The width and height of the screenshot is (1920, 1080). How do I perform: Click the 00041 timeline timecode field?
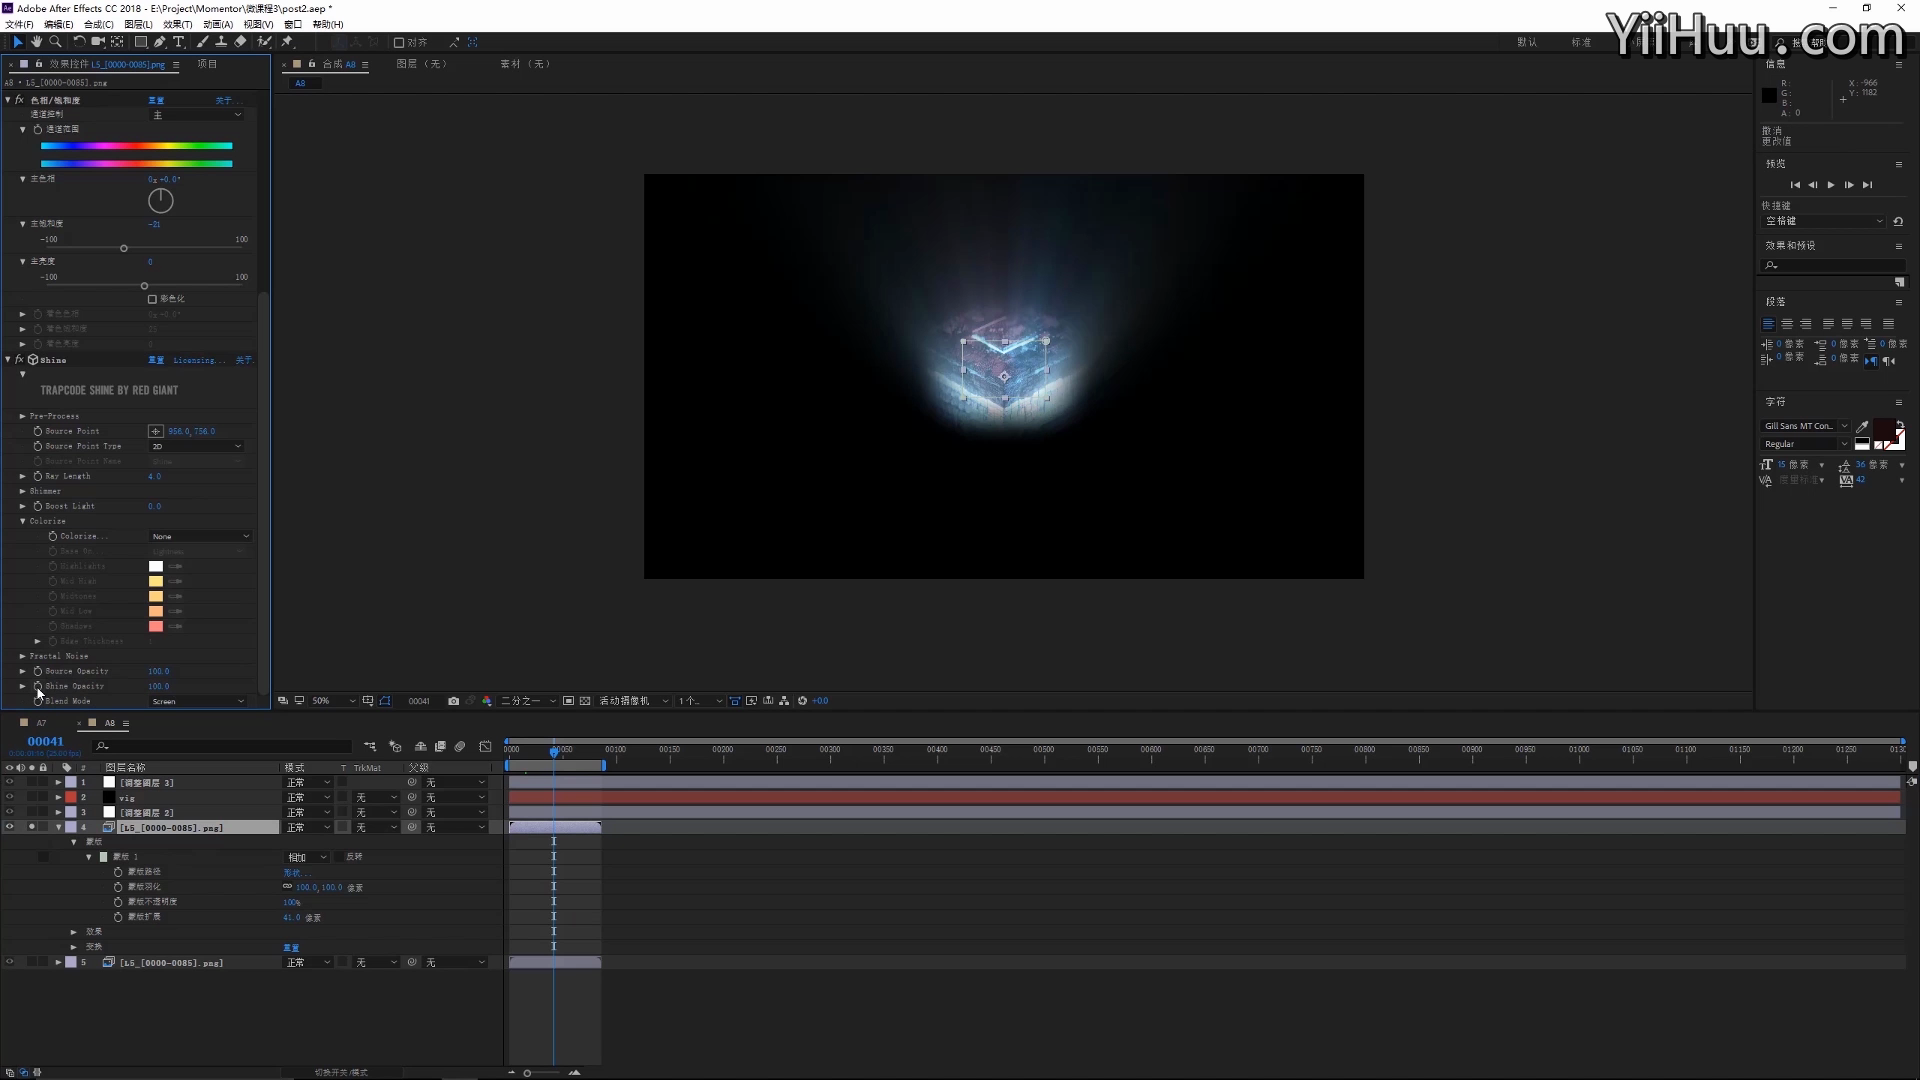[x=45, y=741]
